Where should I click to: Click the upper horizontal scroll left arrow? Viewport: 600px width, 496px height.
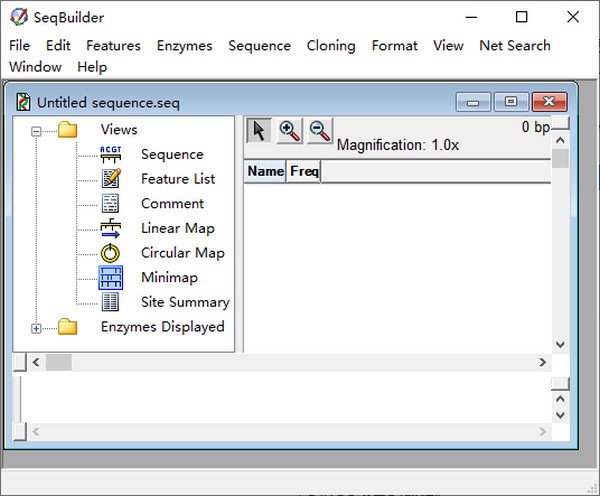tap(36, 362)
